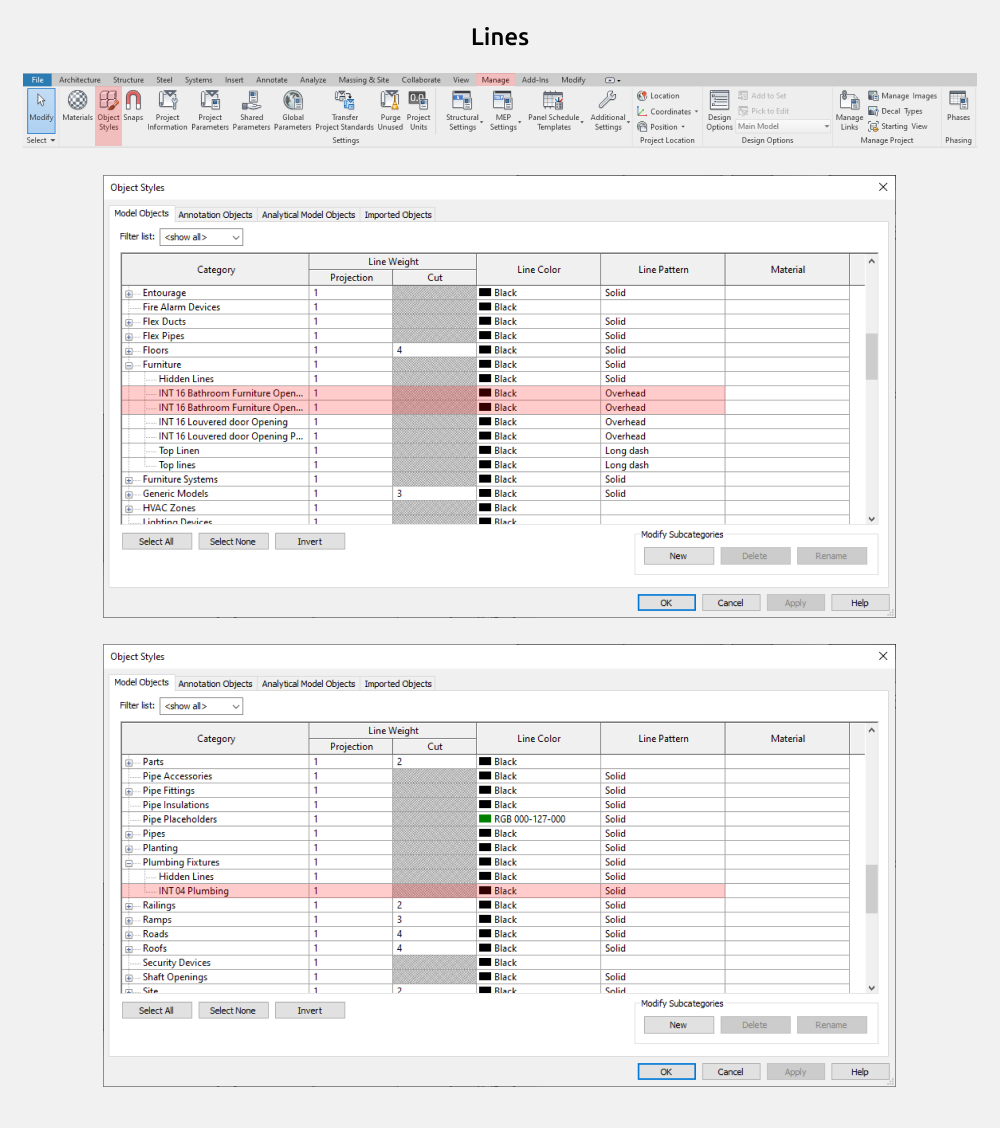Open Project Units
Image resolution: width=1000 pixels, height=1128 pixels.
pyautogui.click(x=419, y=110)
